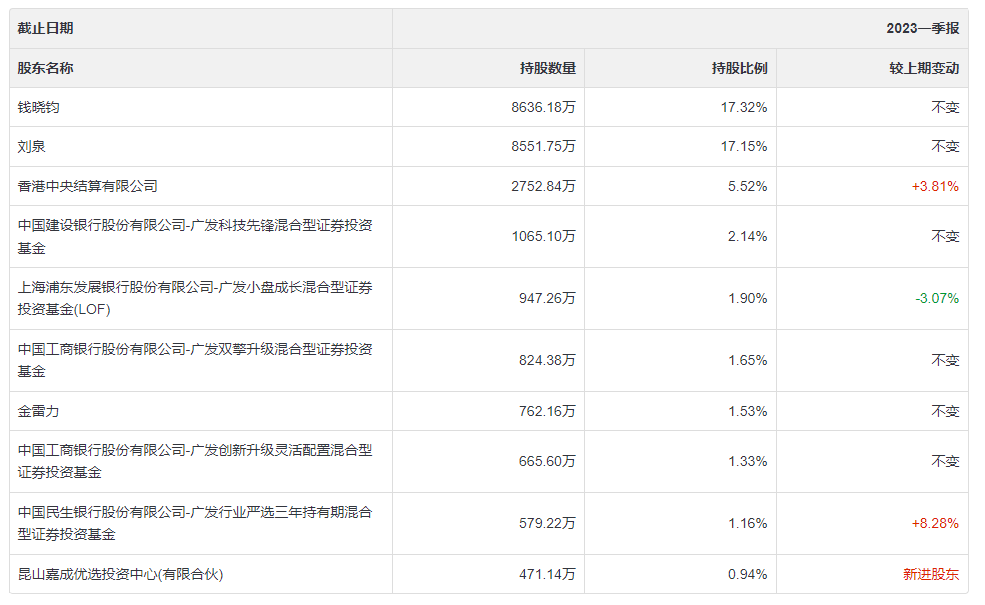This screenshot has height=605, width=985.
Task: Click the 8636.18万 holding amount cell
Action: point(543,107)
